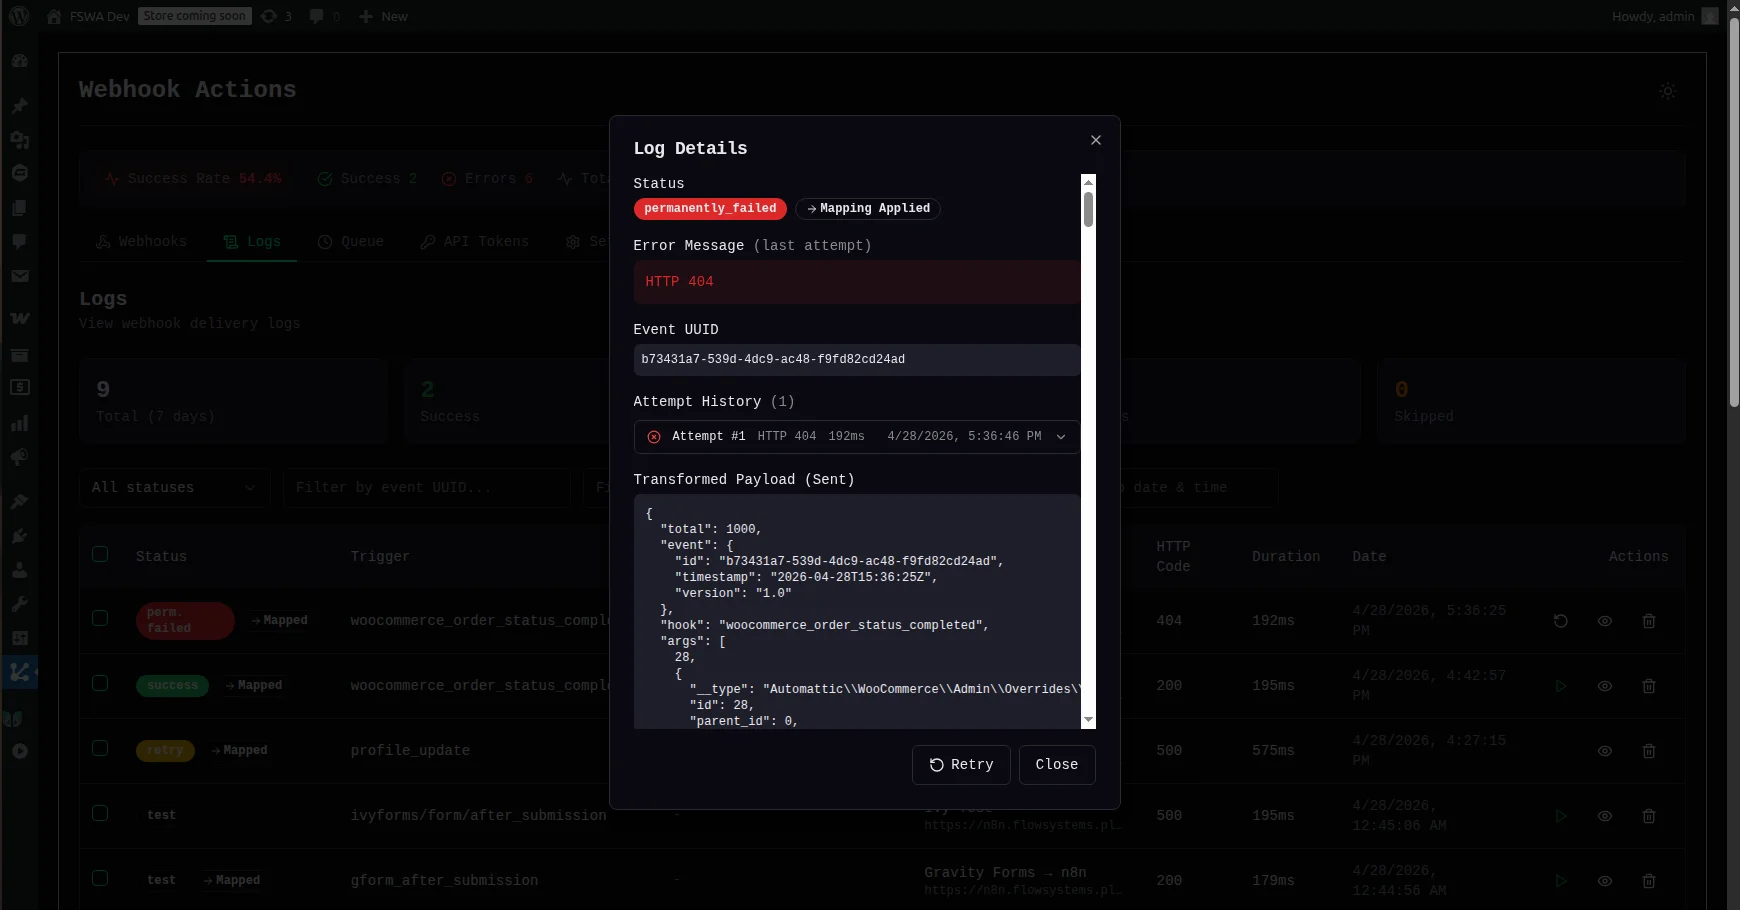Open the Media icon in the sidebar
Viewport: 1740px width, 910px height.
(19, 140)
